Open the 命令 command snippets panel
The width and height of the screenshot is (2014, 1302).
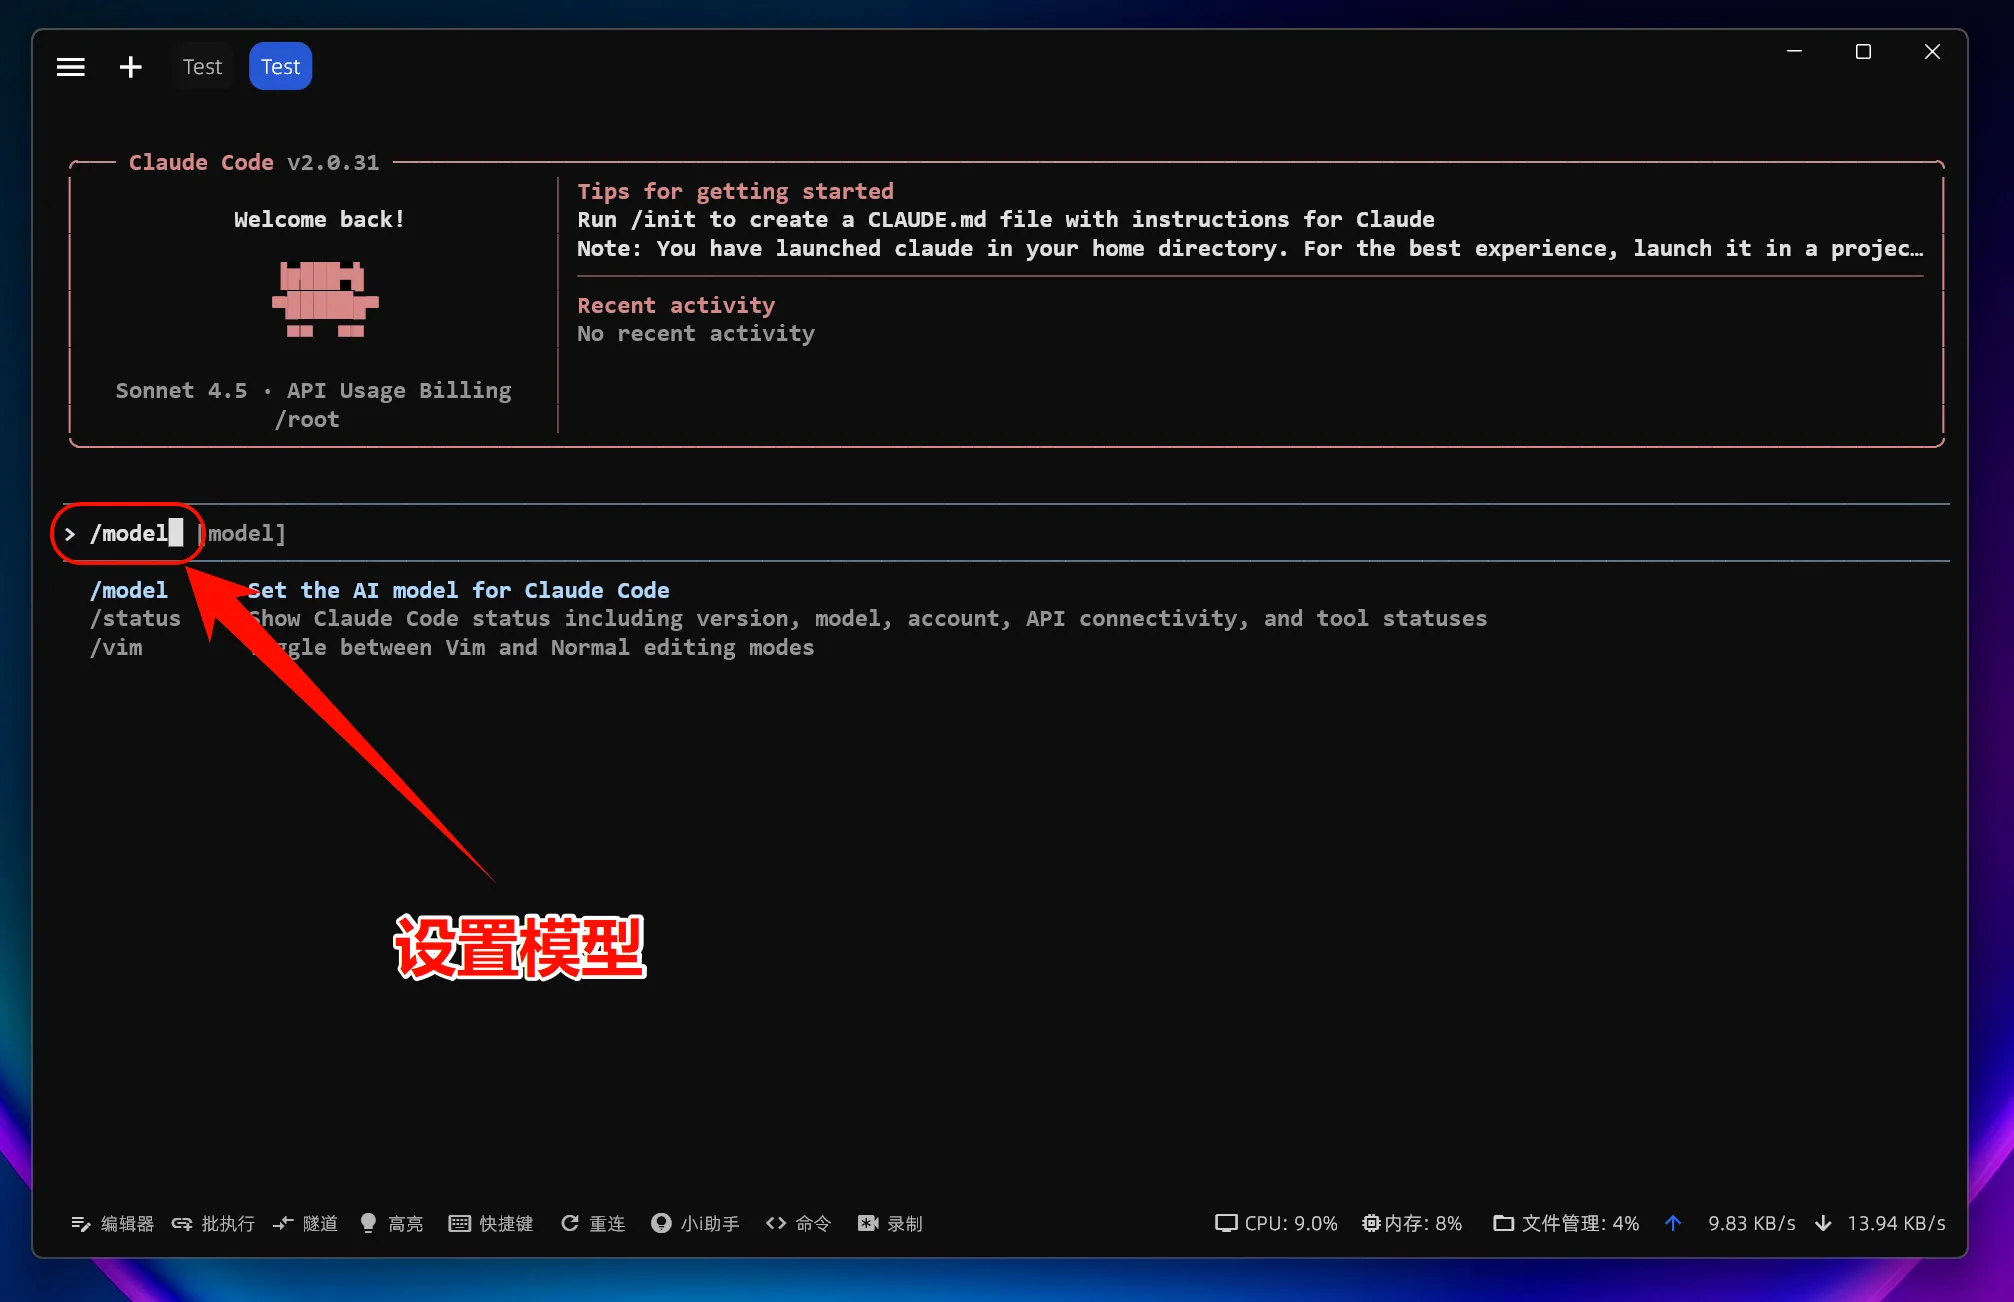pos(797,1223)
